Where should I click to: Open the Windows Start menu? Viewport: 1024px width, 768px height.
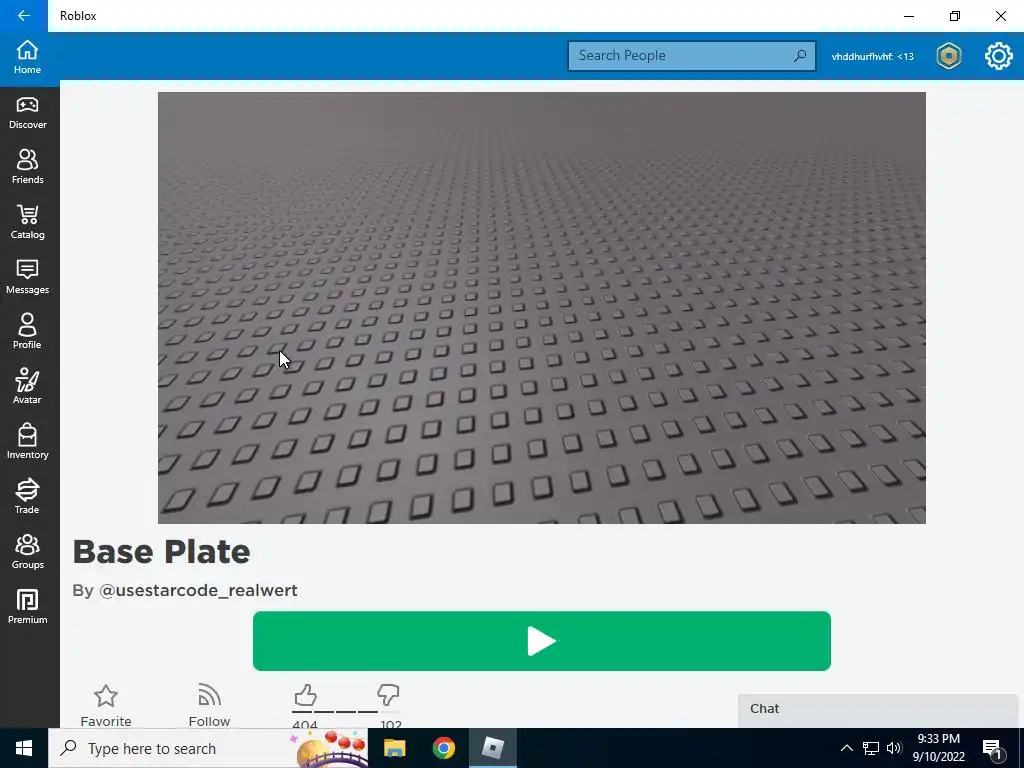[24, 748]
